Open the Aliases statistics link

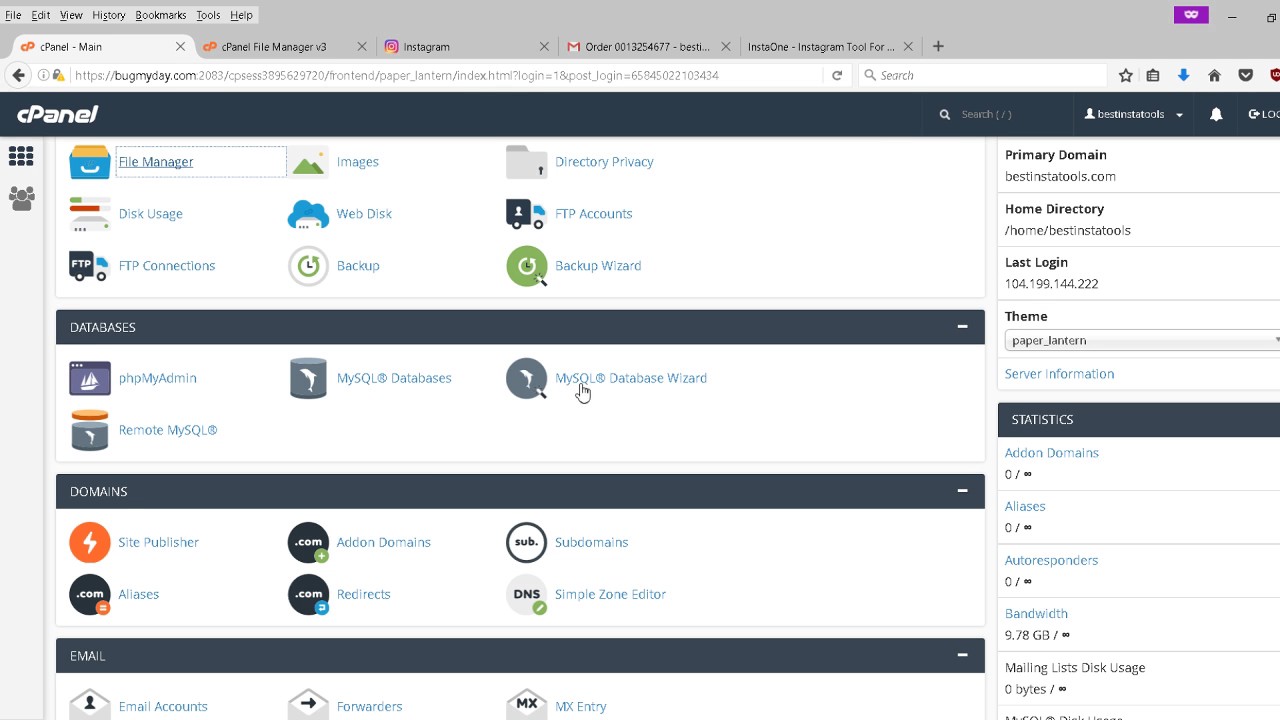pos(1025,506)
